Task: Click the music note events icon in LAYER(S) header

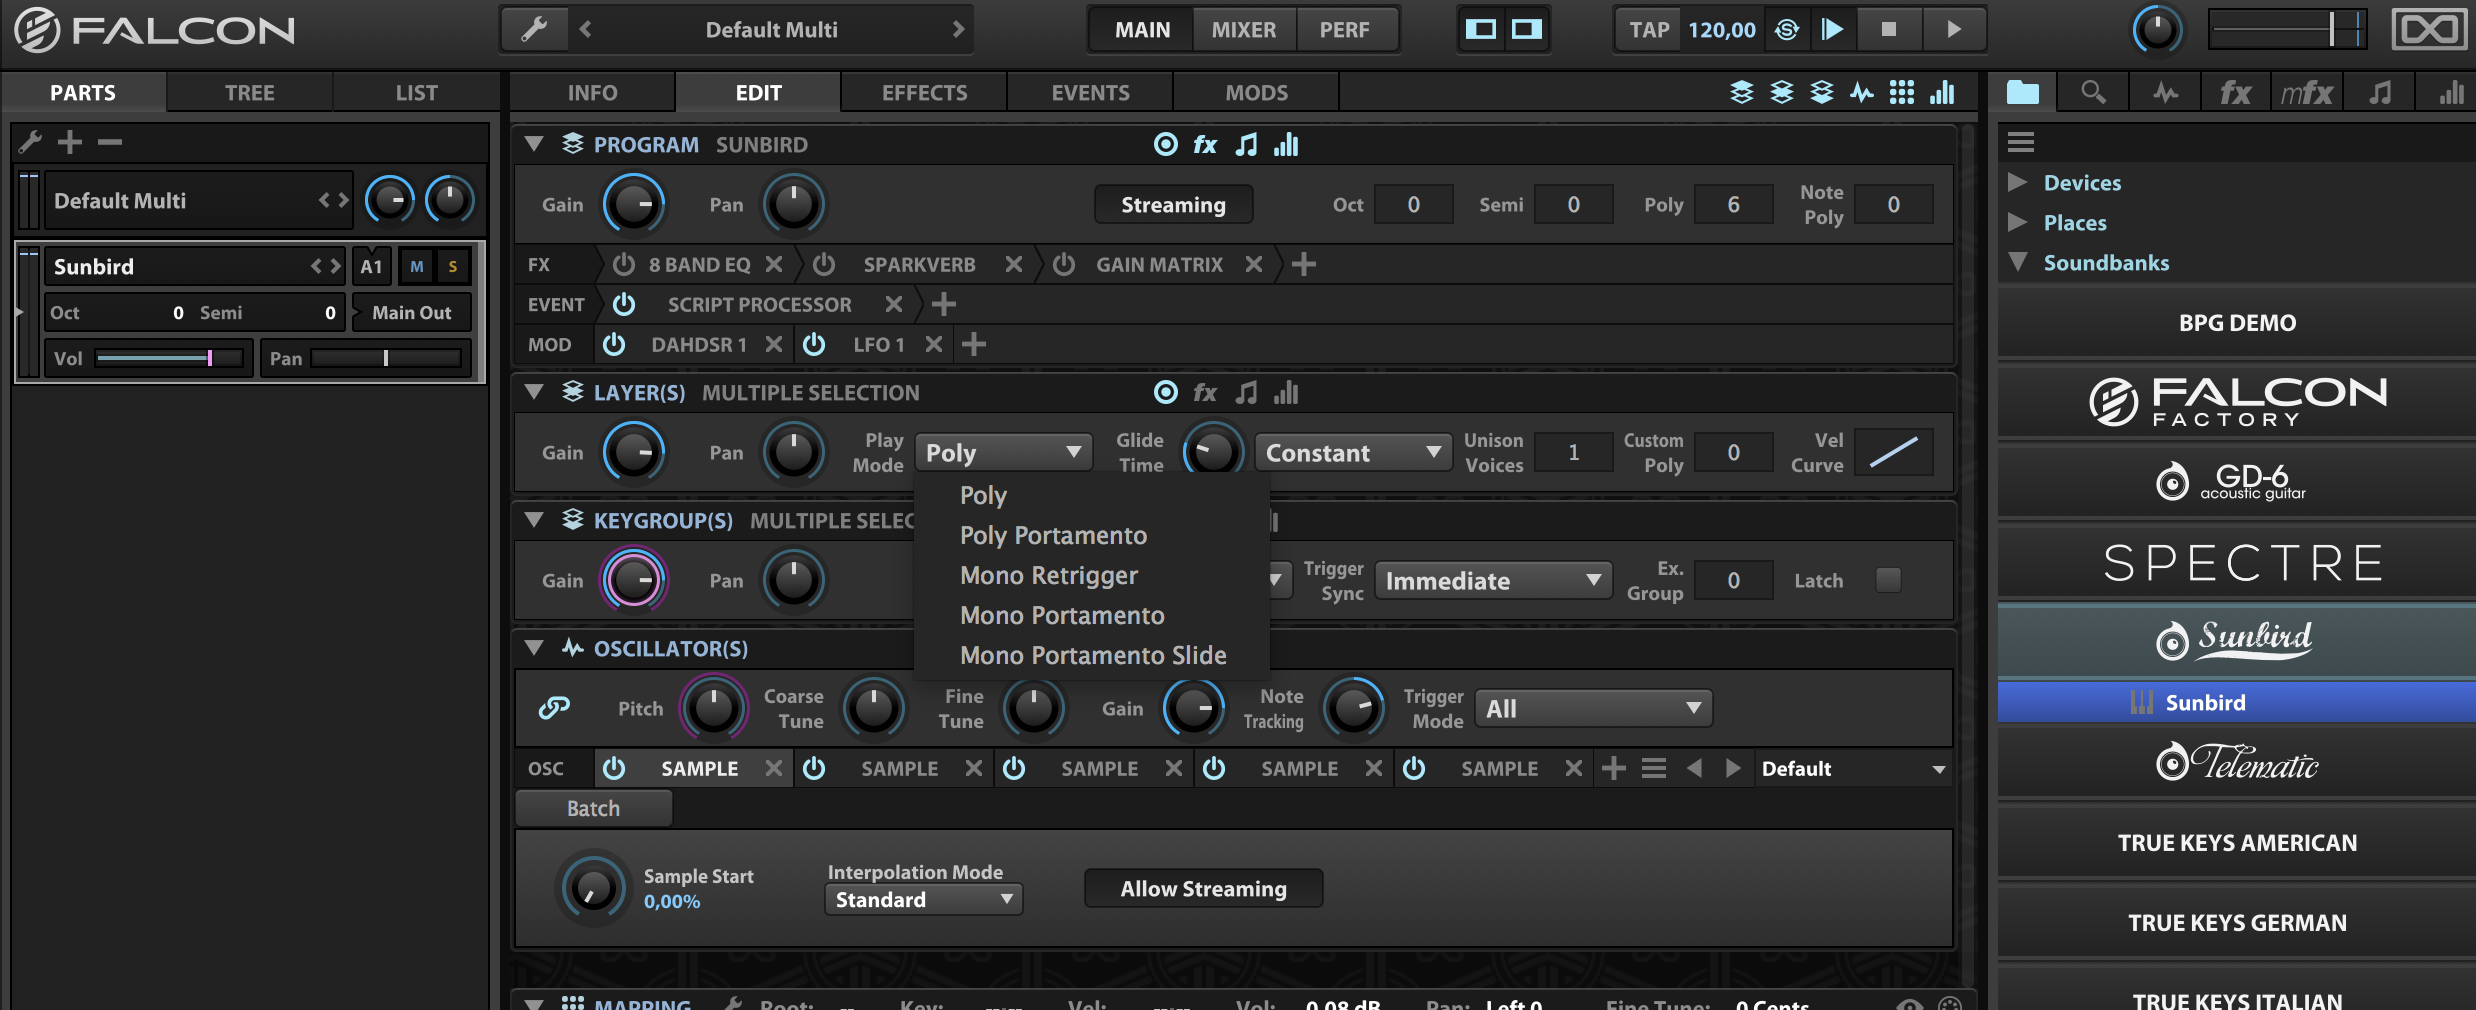Action: 1246,393
